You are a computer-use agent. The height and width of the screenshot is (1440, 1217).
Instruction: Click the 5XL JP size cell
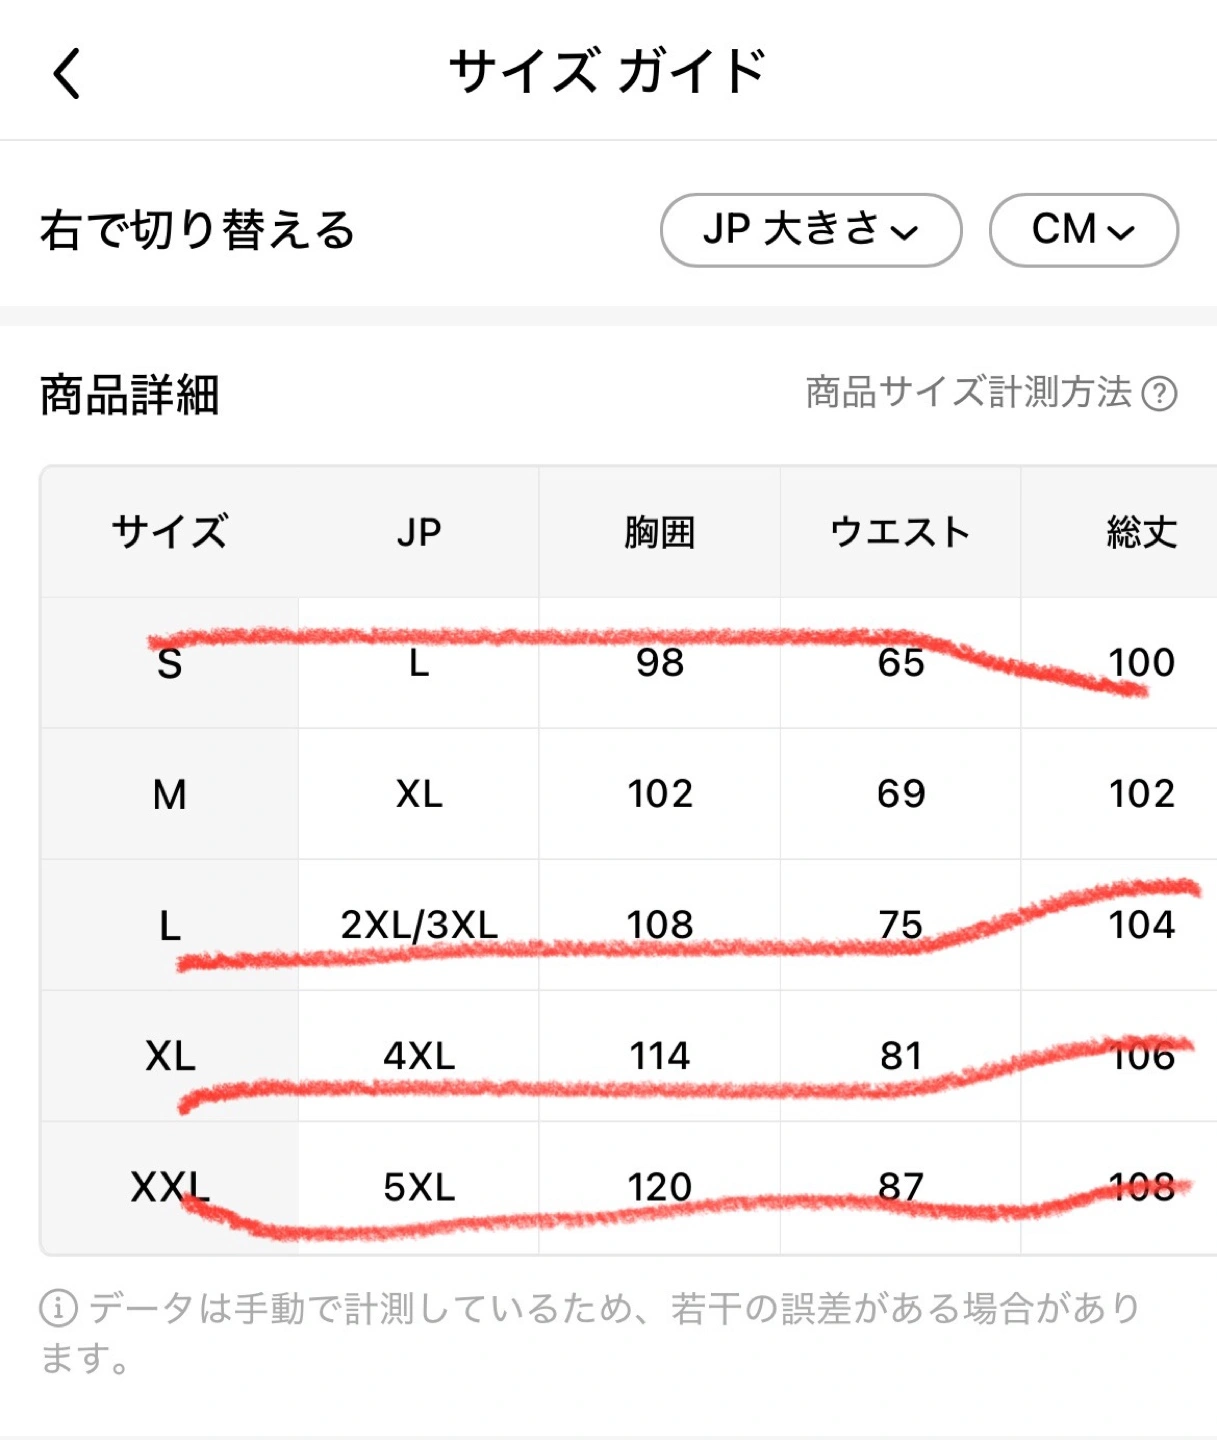pyautogui.click(x=419, y=1187)
